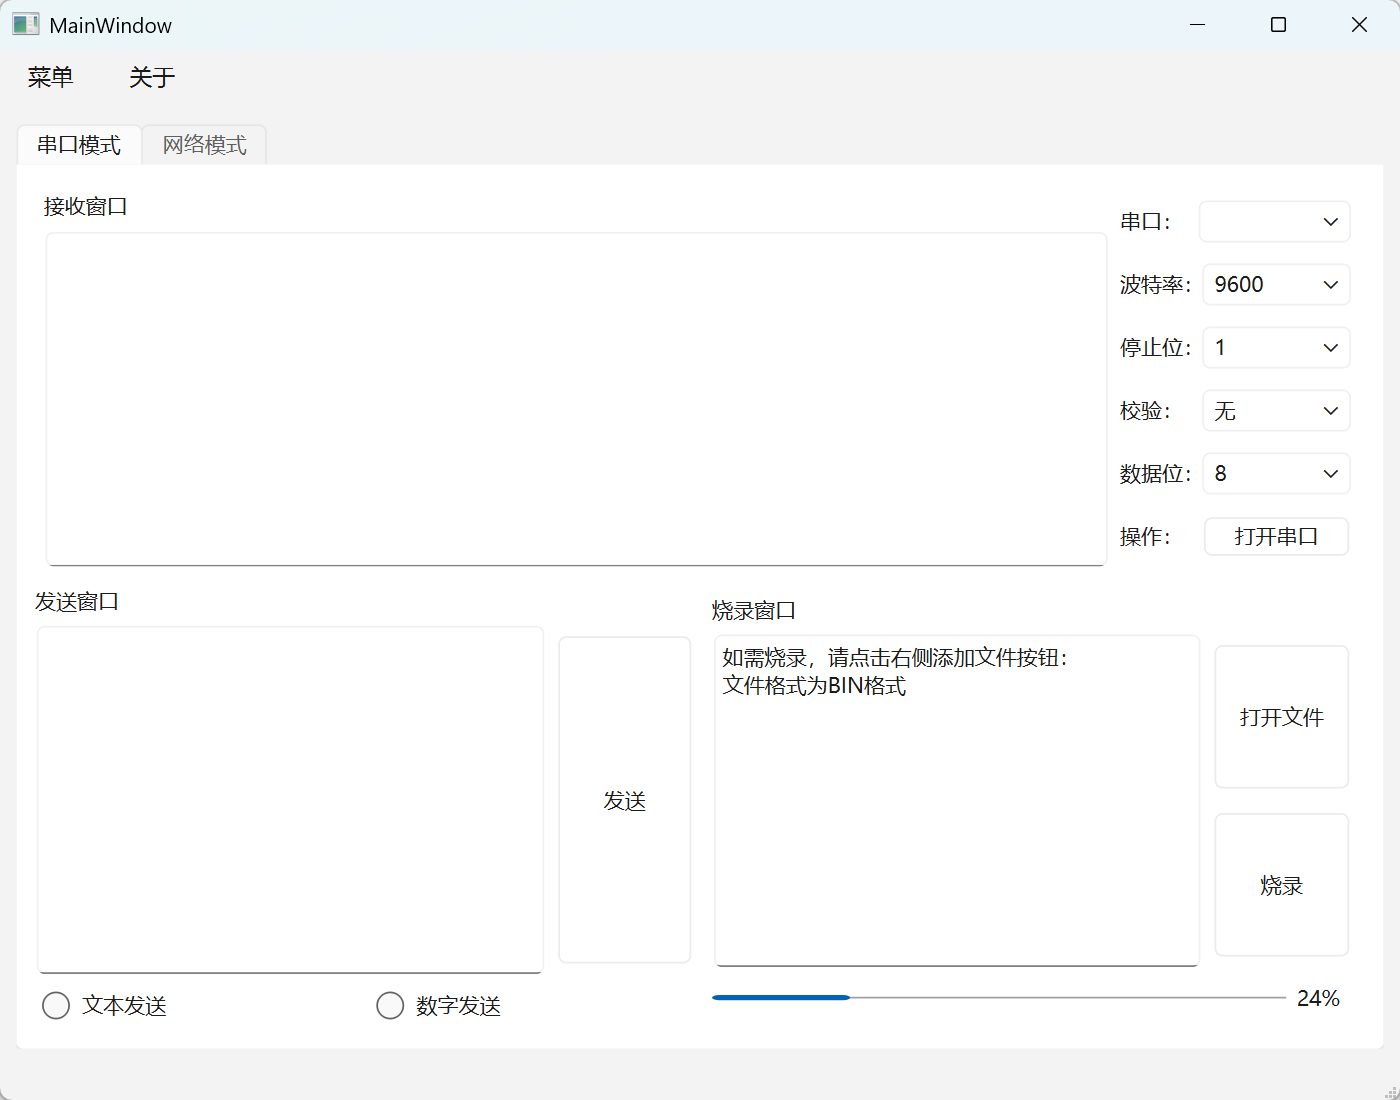Click the 打开串口 button
The width and height of the screenshot is (1400, 1100).
point(1276,537)
